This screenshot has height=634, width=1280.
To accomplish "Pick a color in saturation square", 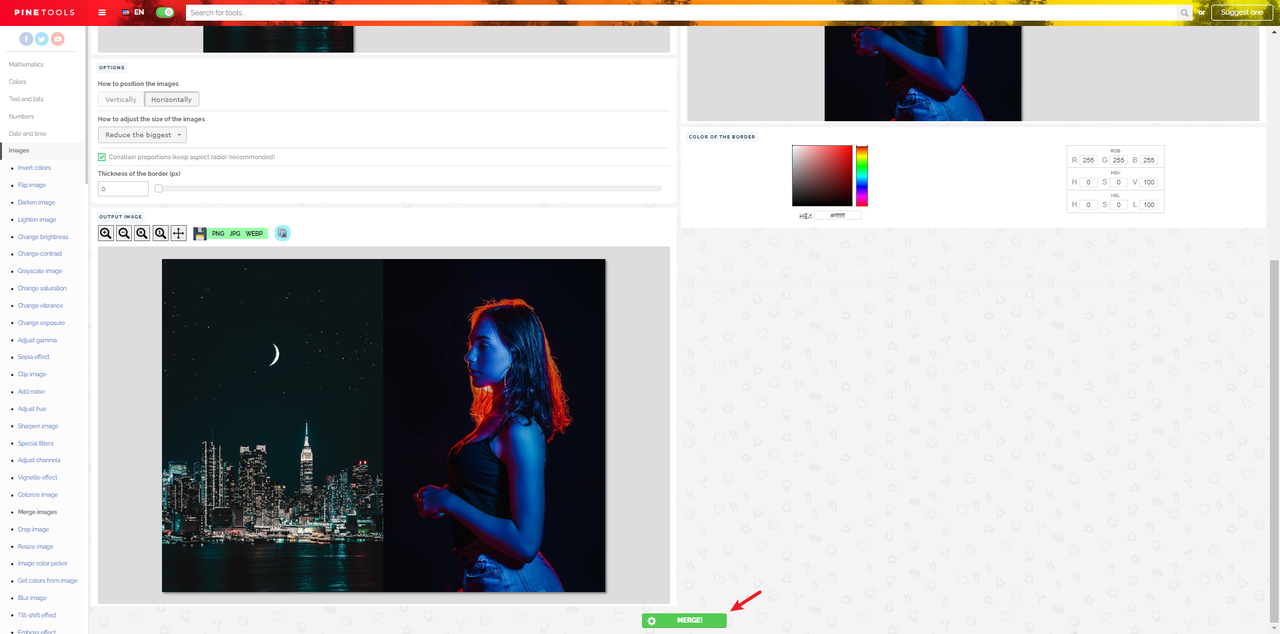I will (822, 176).
